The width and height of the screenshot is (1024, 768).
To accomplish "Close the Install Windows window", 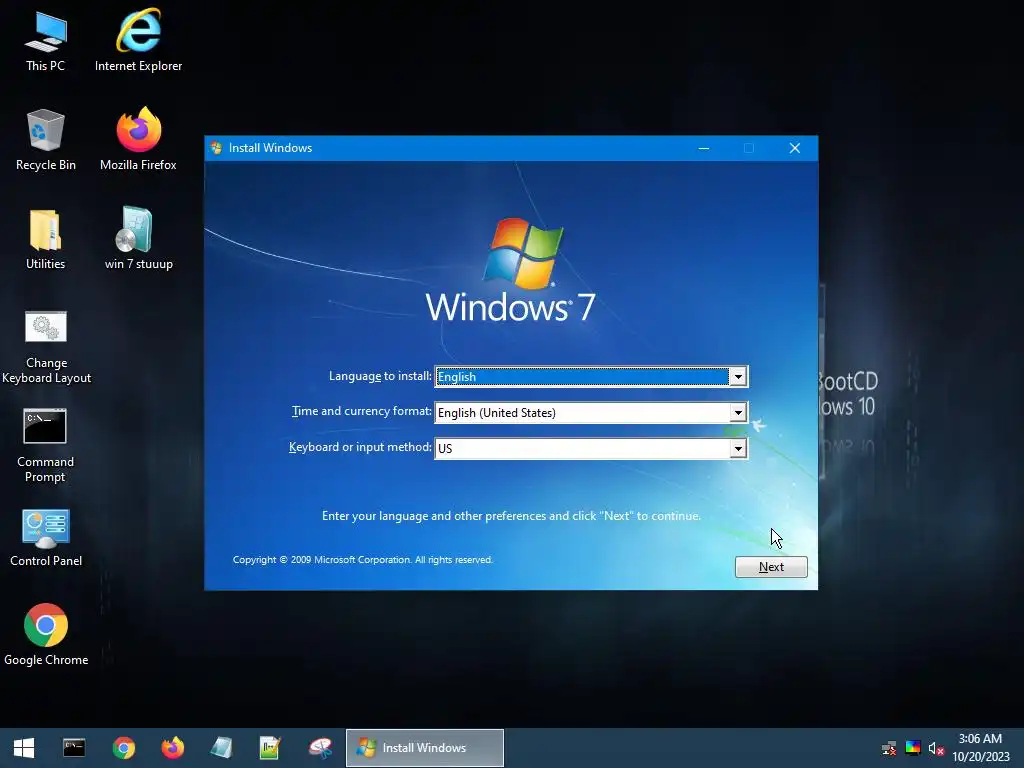I will click(x=795, y=148).
